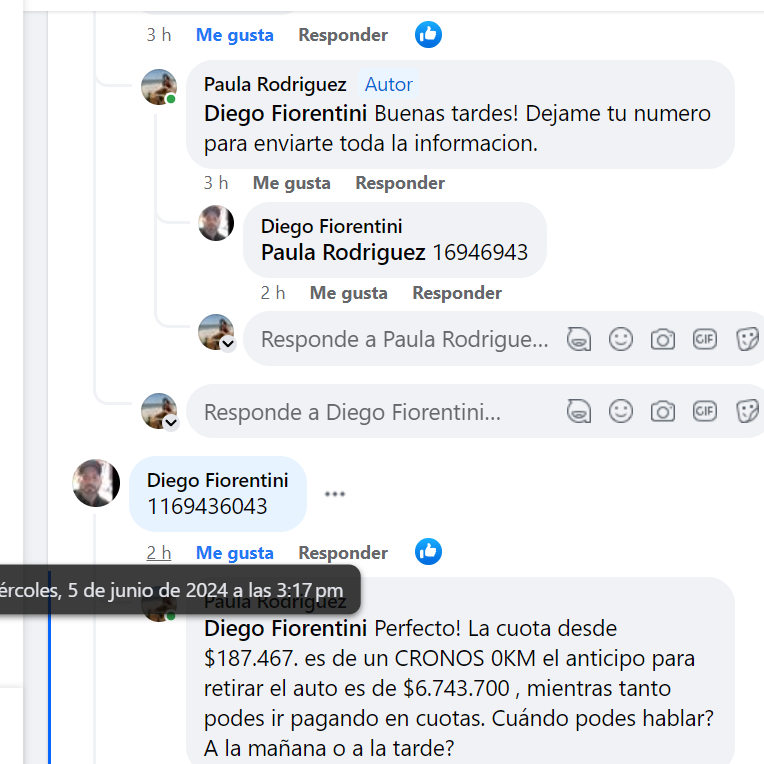Switch commenting identity in Paula reply box
The image size is (764, 764).
228,344
